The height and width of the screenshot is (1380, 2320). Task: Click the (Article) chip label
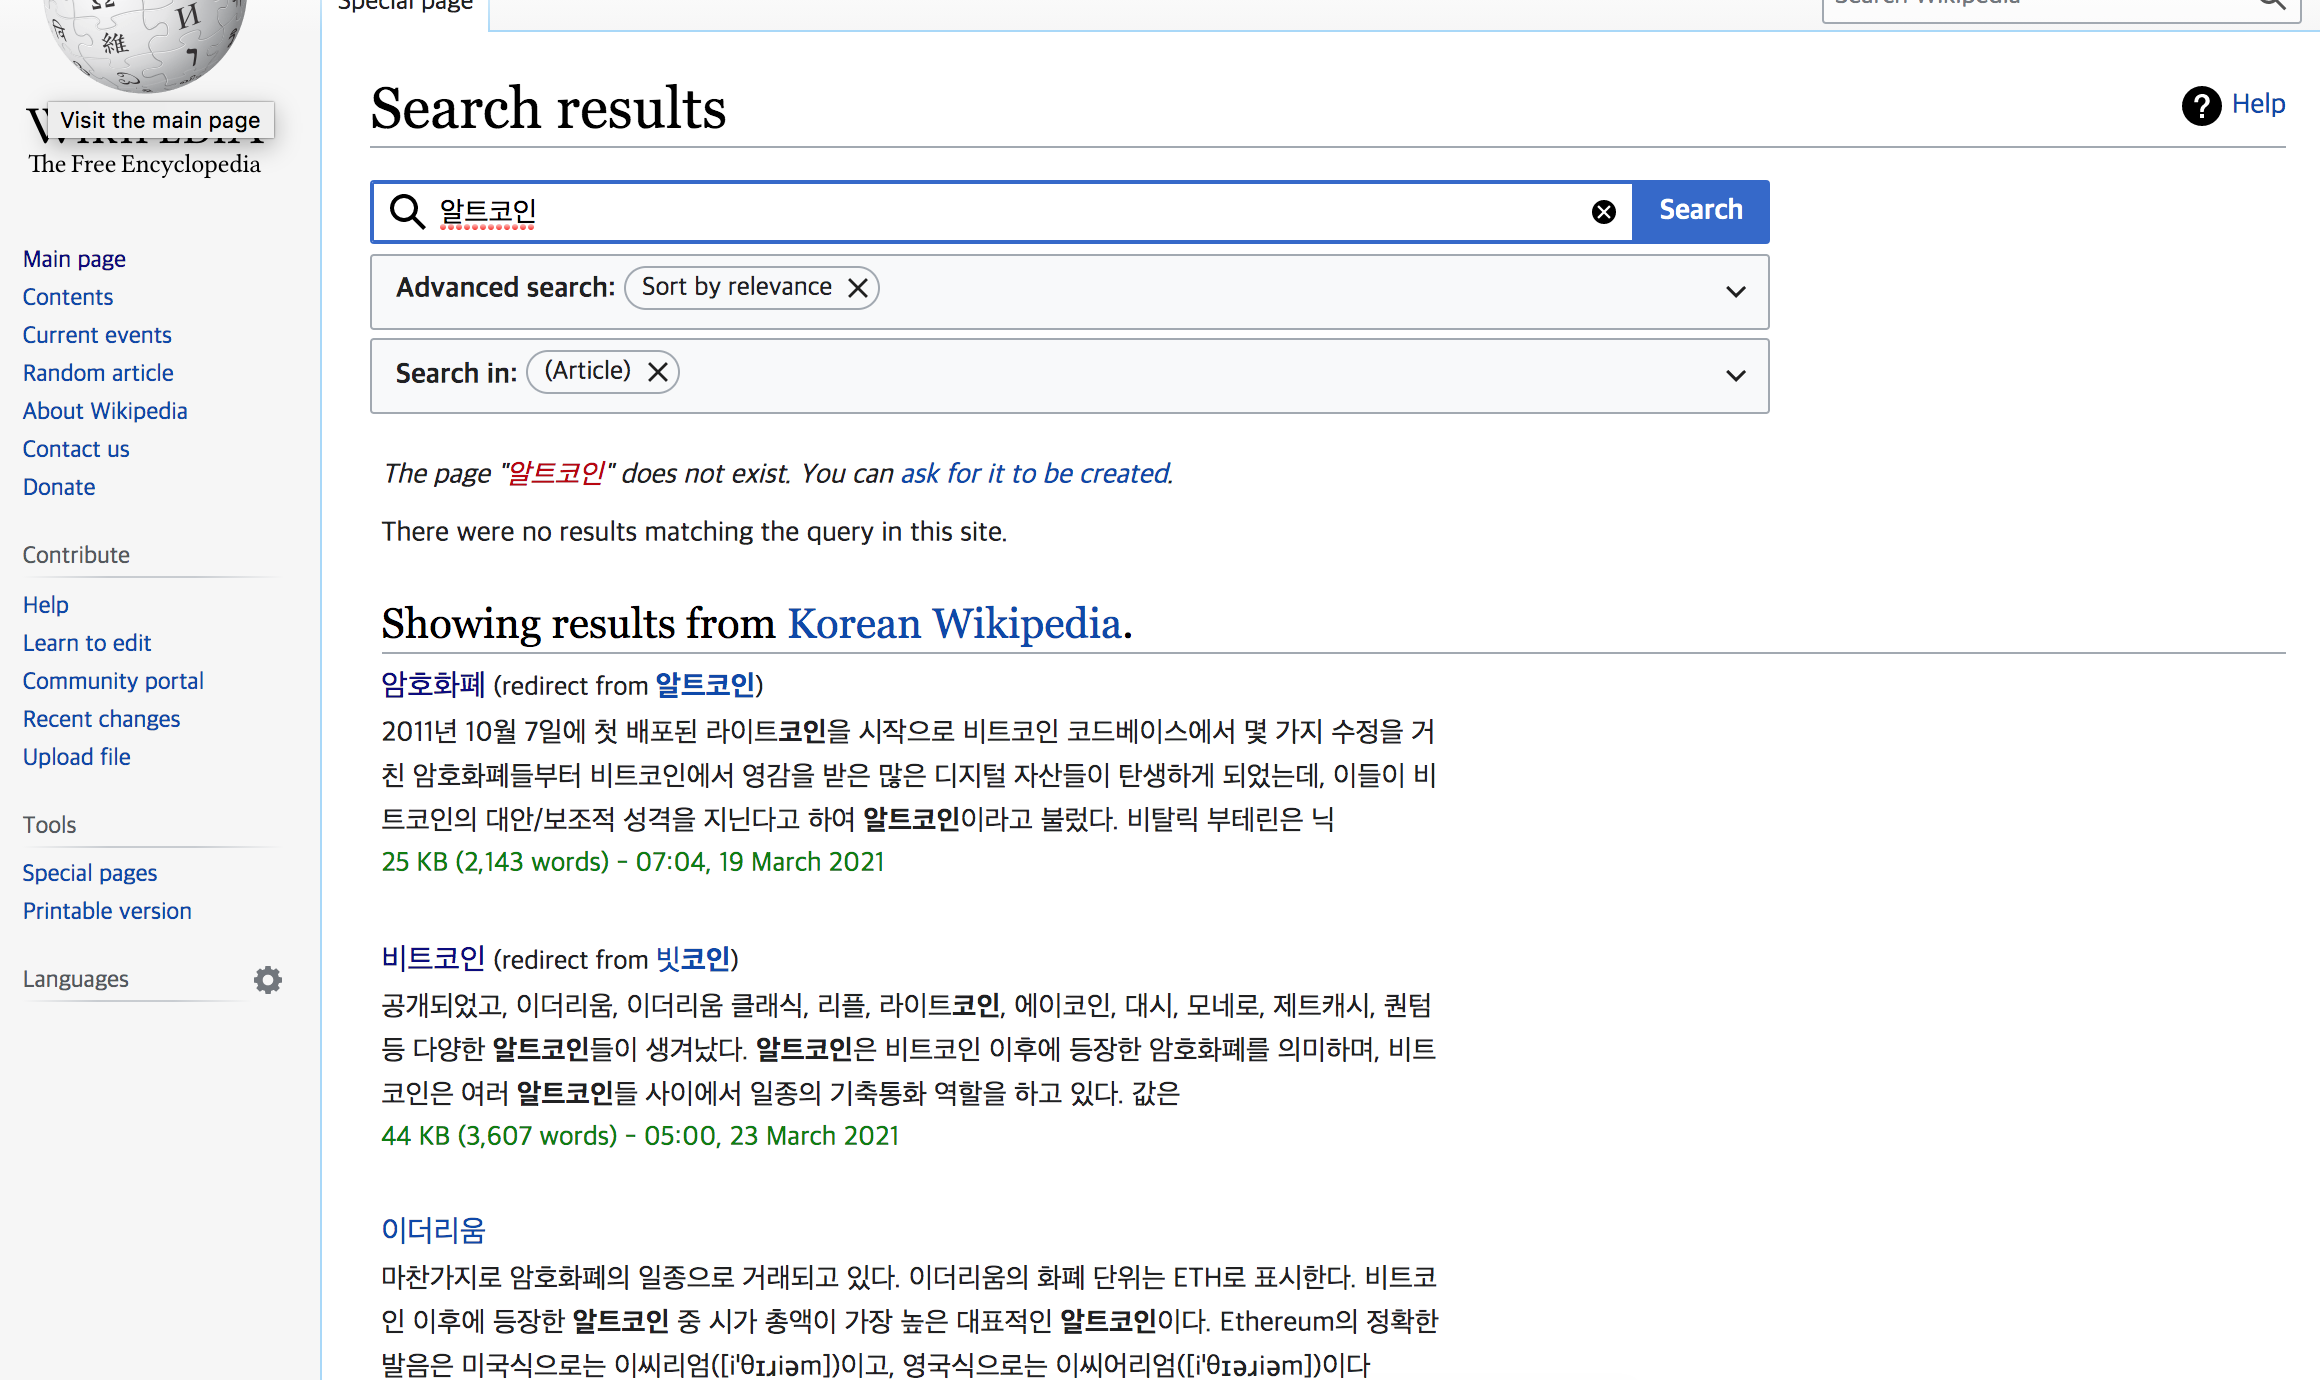point(587,371)
